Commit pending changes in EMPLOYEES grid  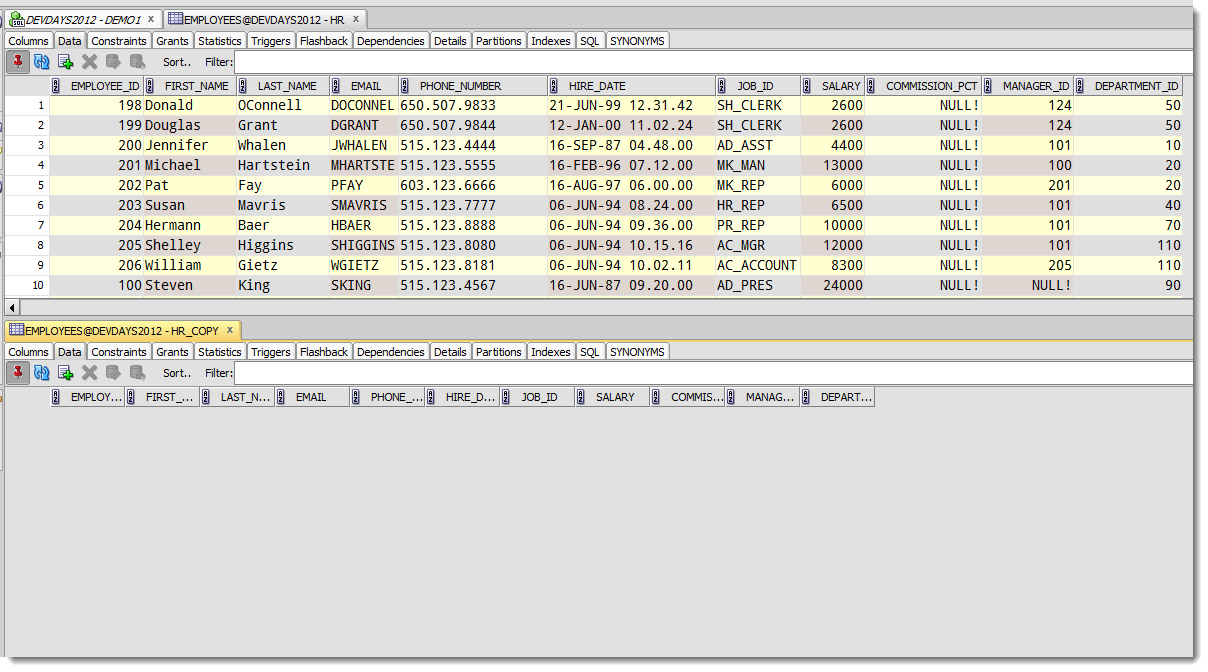[113, 61]
